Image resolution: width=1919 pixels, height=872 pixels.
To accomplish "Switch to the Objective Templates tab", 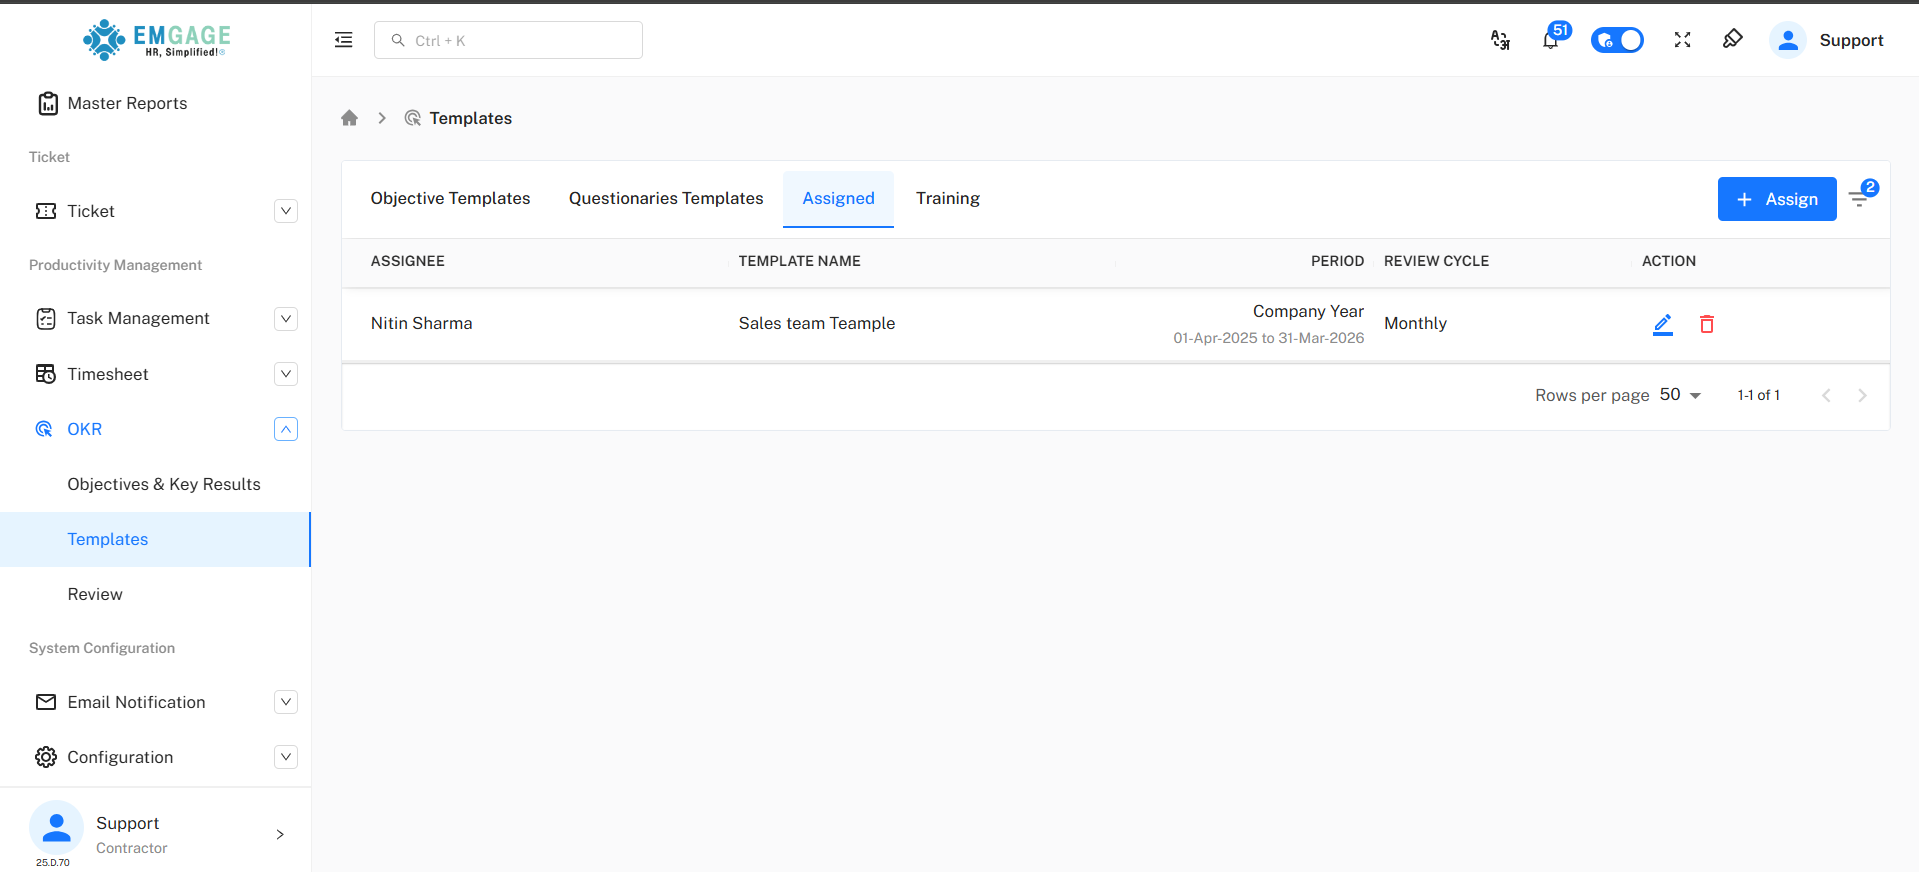I will click(x=450, y=198).
